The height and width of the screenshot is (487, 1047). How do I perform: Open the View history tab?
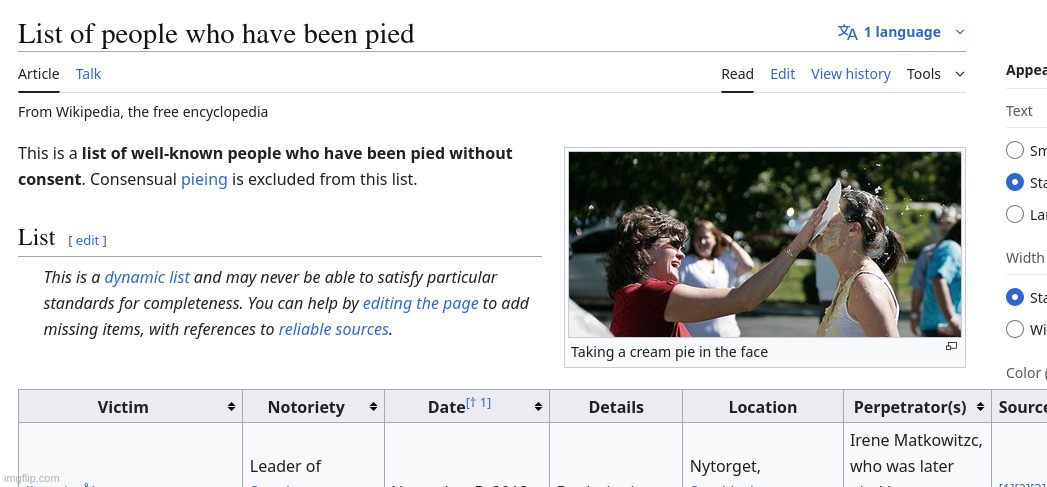pos(851,74)
